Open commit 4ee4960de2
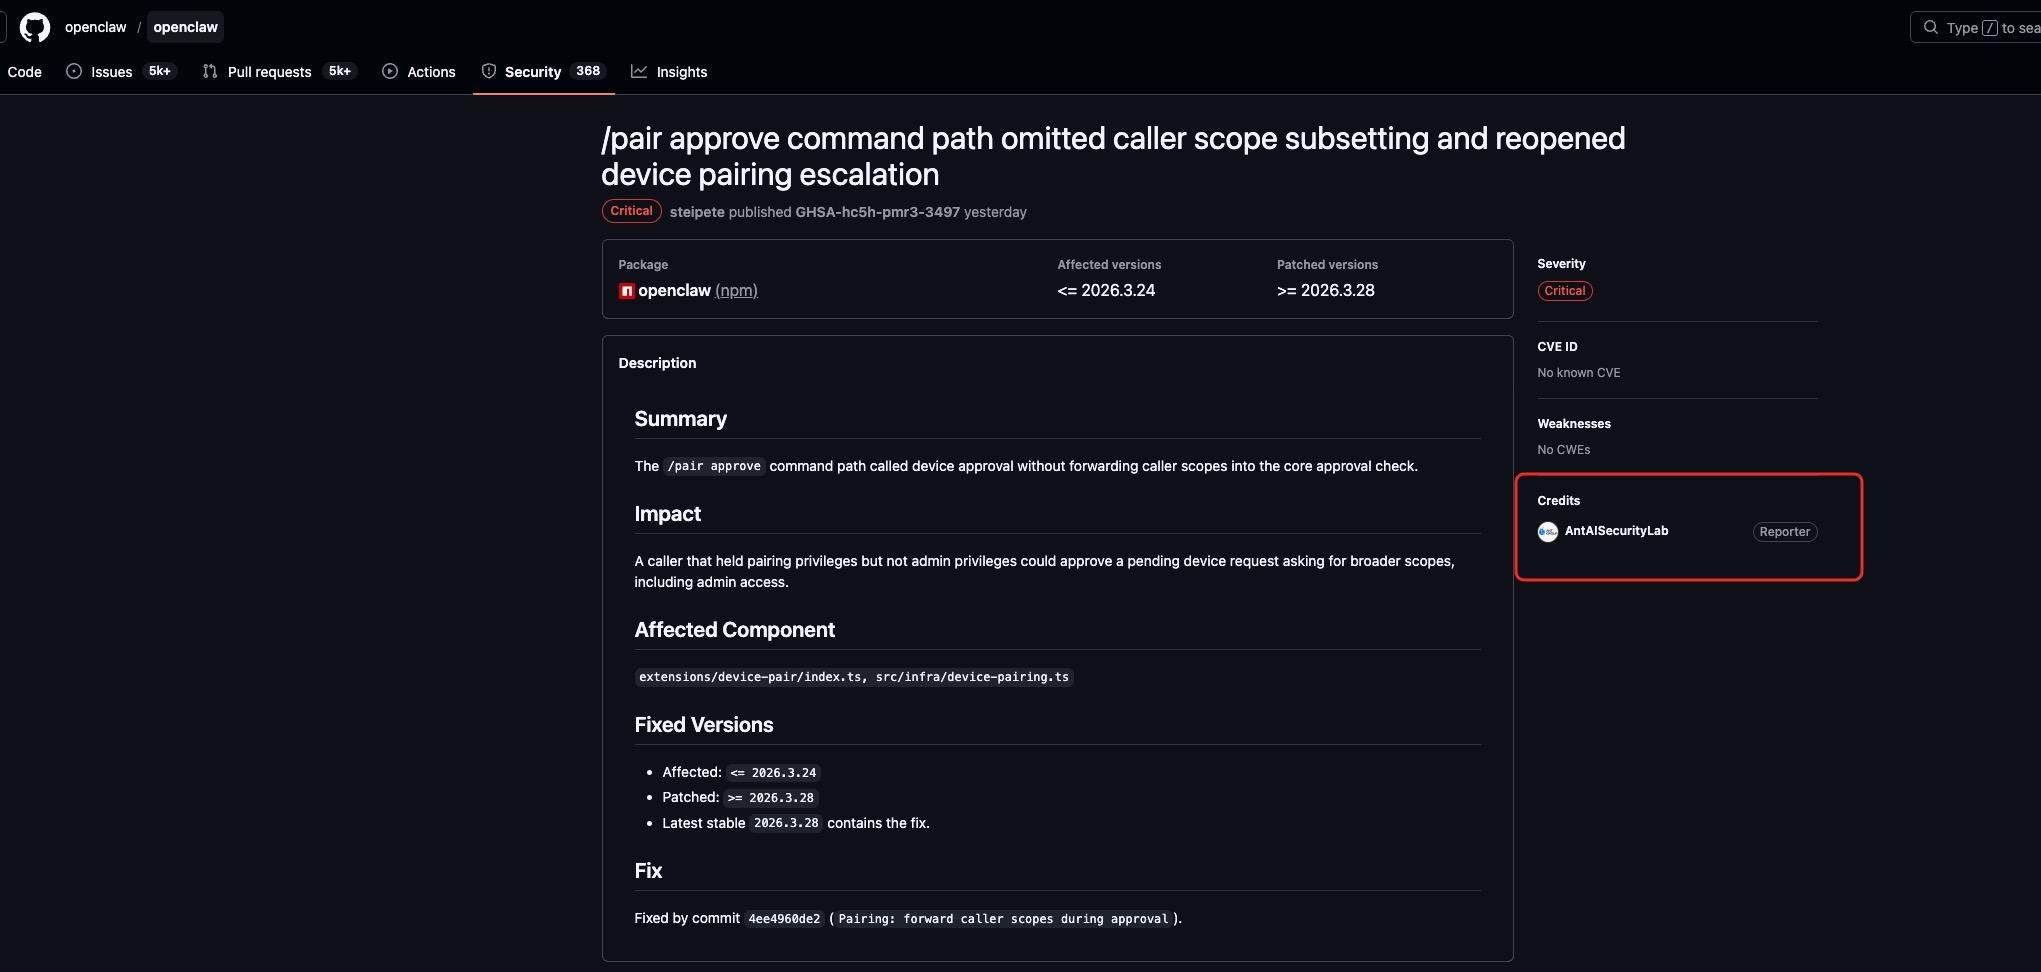2041x972 pixels. [784, 919]
